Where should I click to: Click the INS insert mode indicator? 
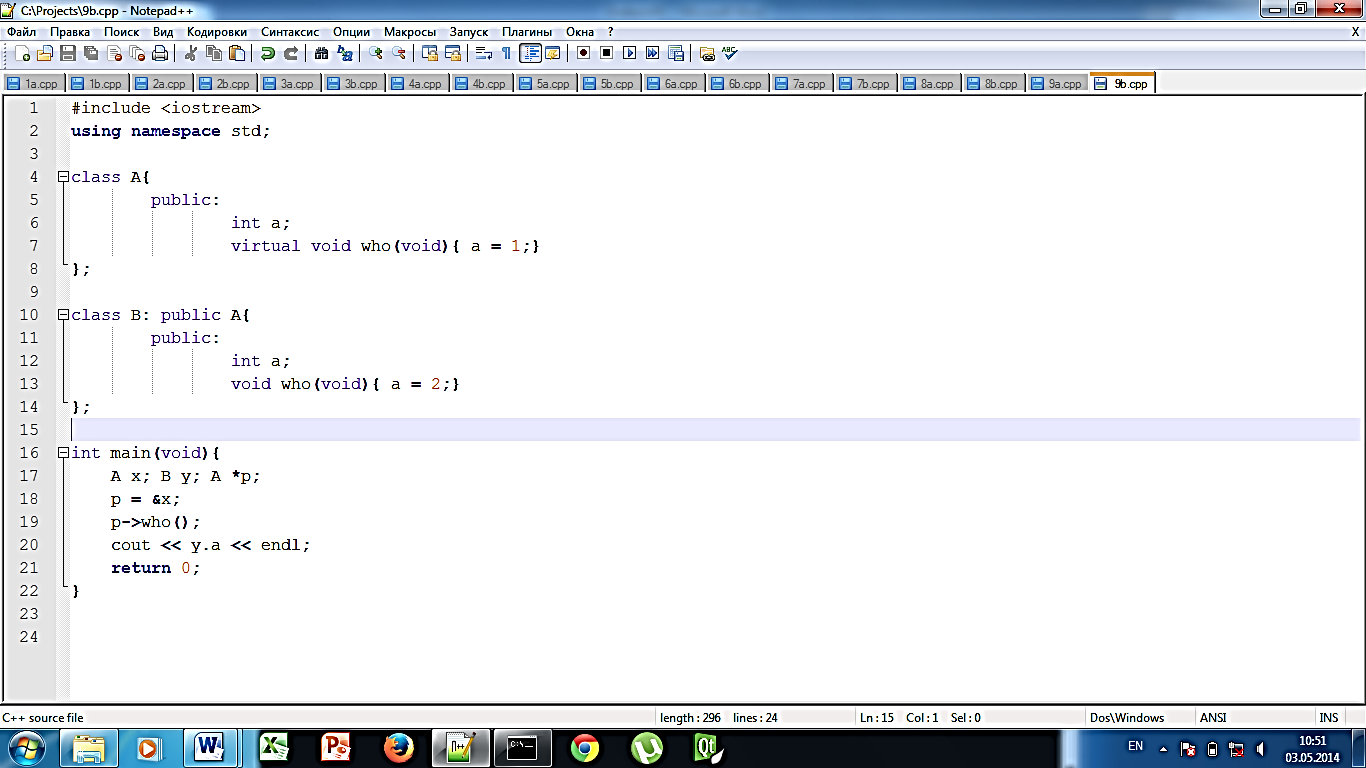click(1328, 717)
